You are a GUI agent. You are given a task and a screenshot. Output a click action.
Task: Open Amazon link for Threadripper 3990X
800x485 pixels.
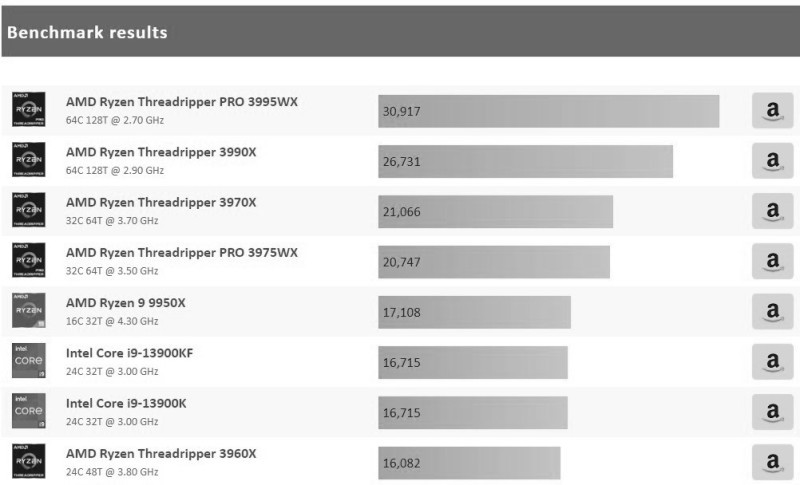point(772,161)
